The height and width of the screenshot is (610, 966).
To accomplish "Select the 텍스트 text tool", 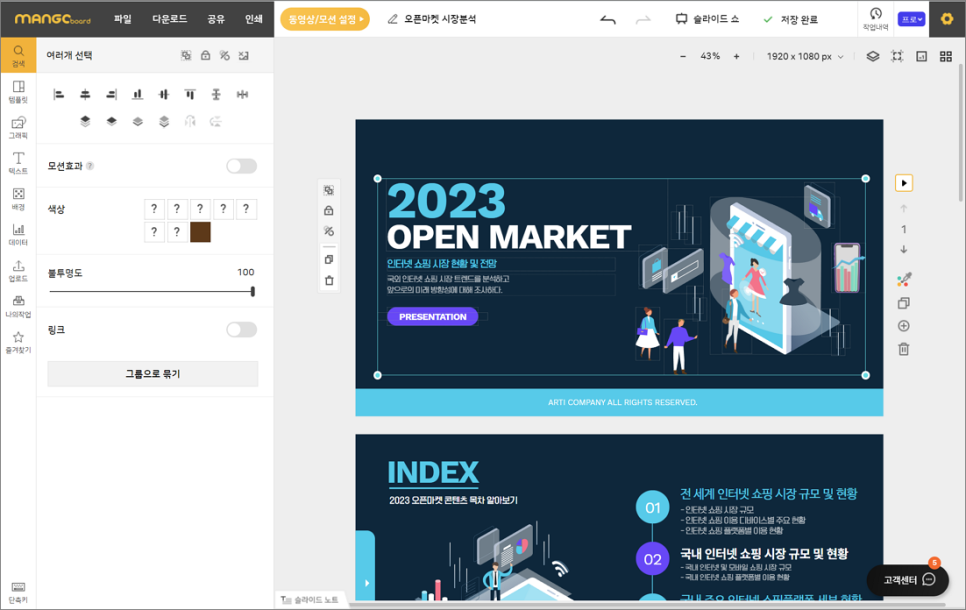I will [18, 163].
